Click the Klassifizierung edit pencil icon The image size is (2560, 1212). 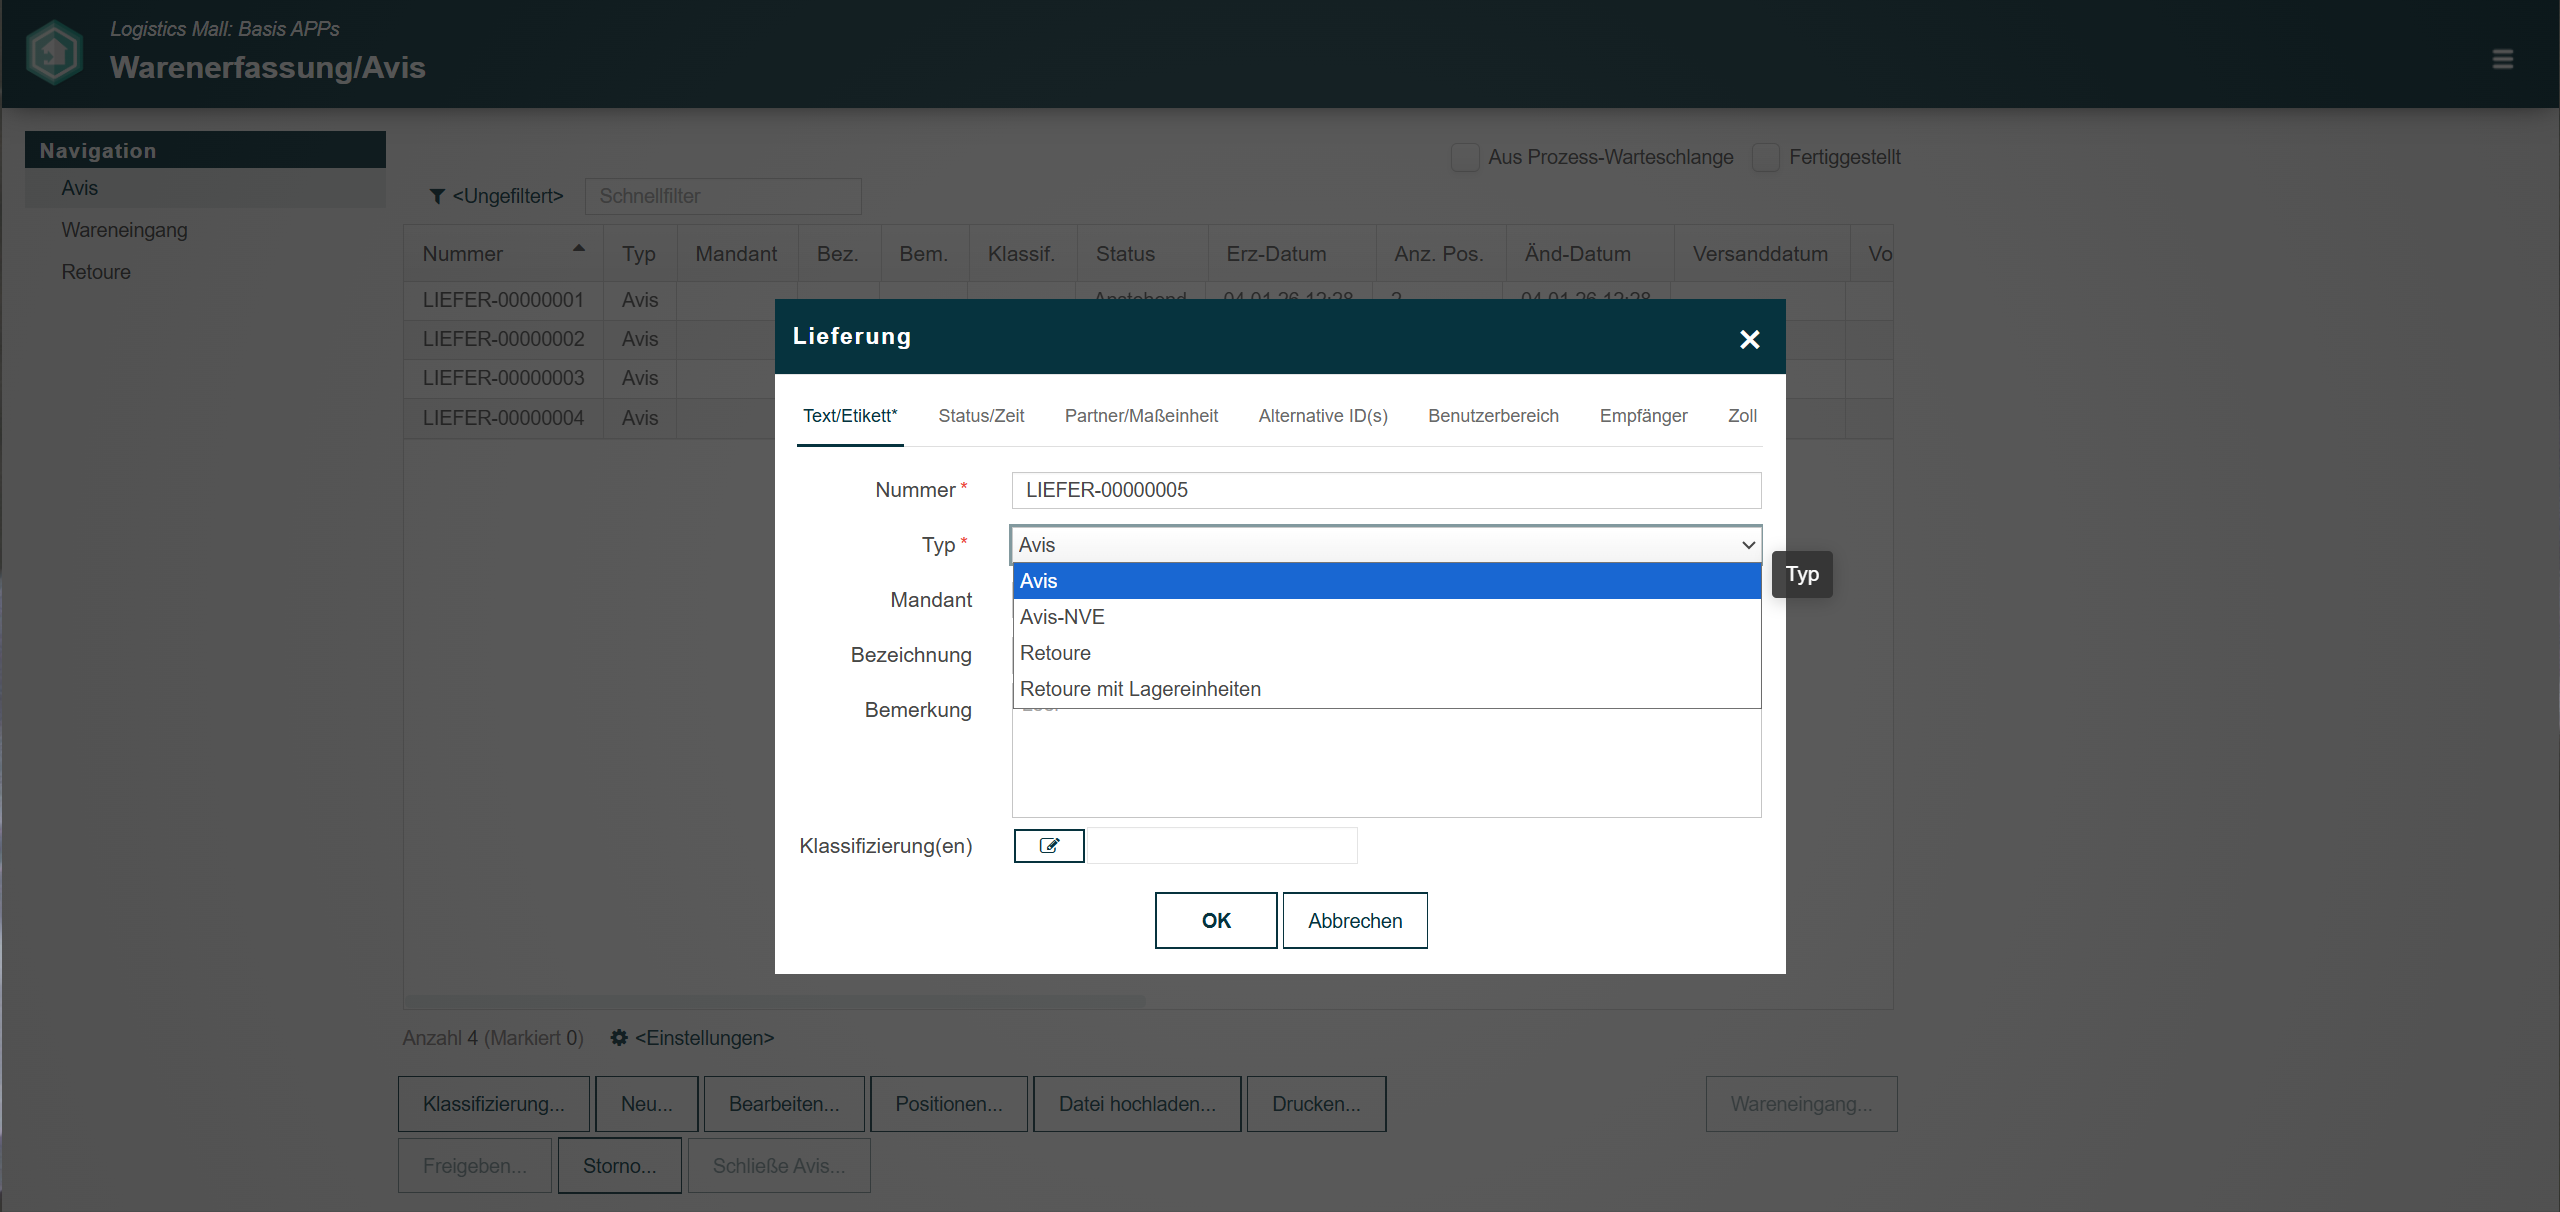coord(1049,846)
